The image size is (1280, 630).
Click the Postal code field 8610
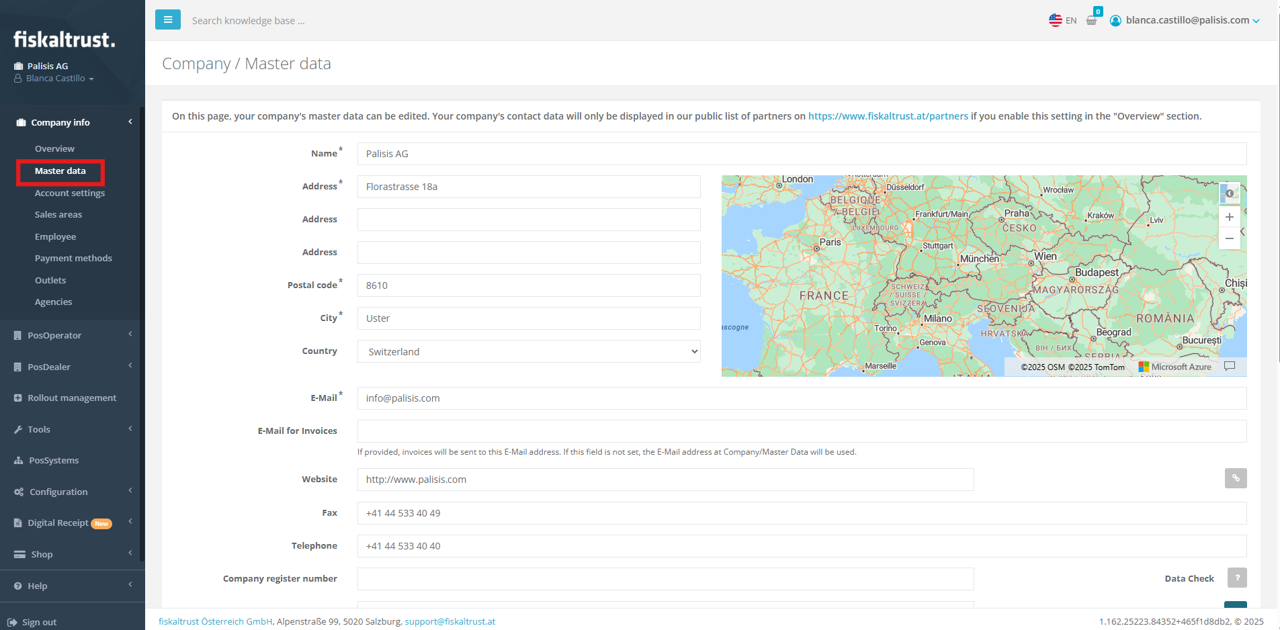pos(529,285)
